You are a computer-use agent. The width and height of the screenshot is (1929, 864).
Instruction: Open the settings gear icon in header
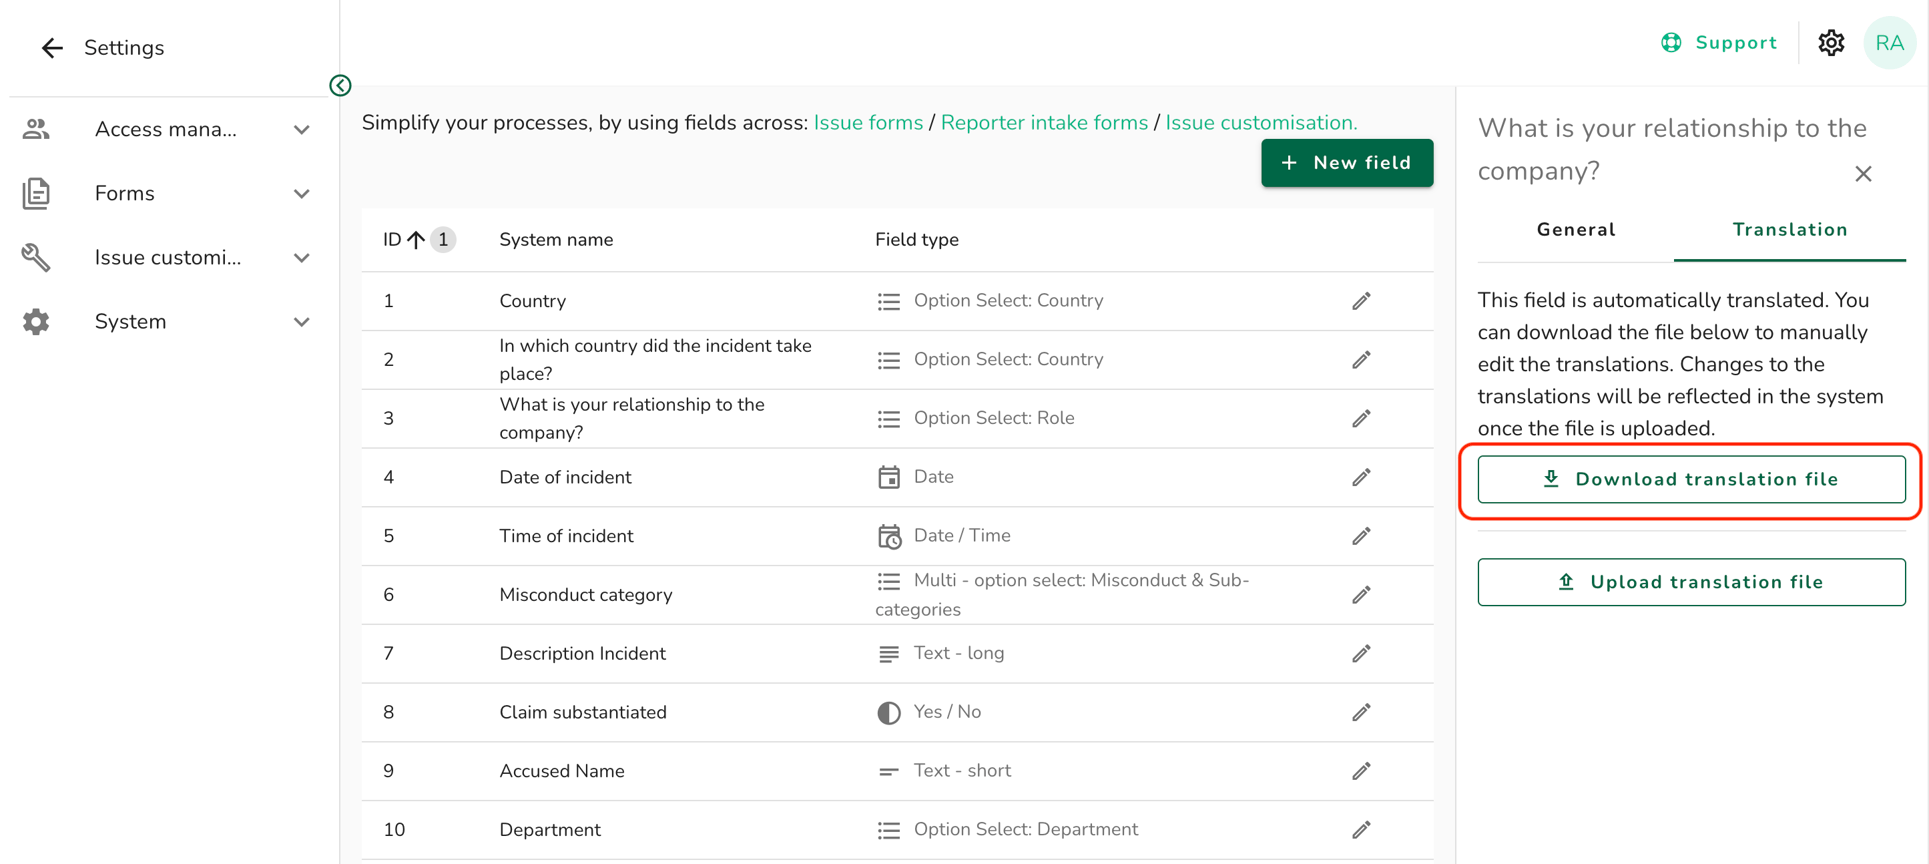pos(1831,43)
